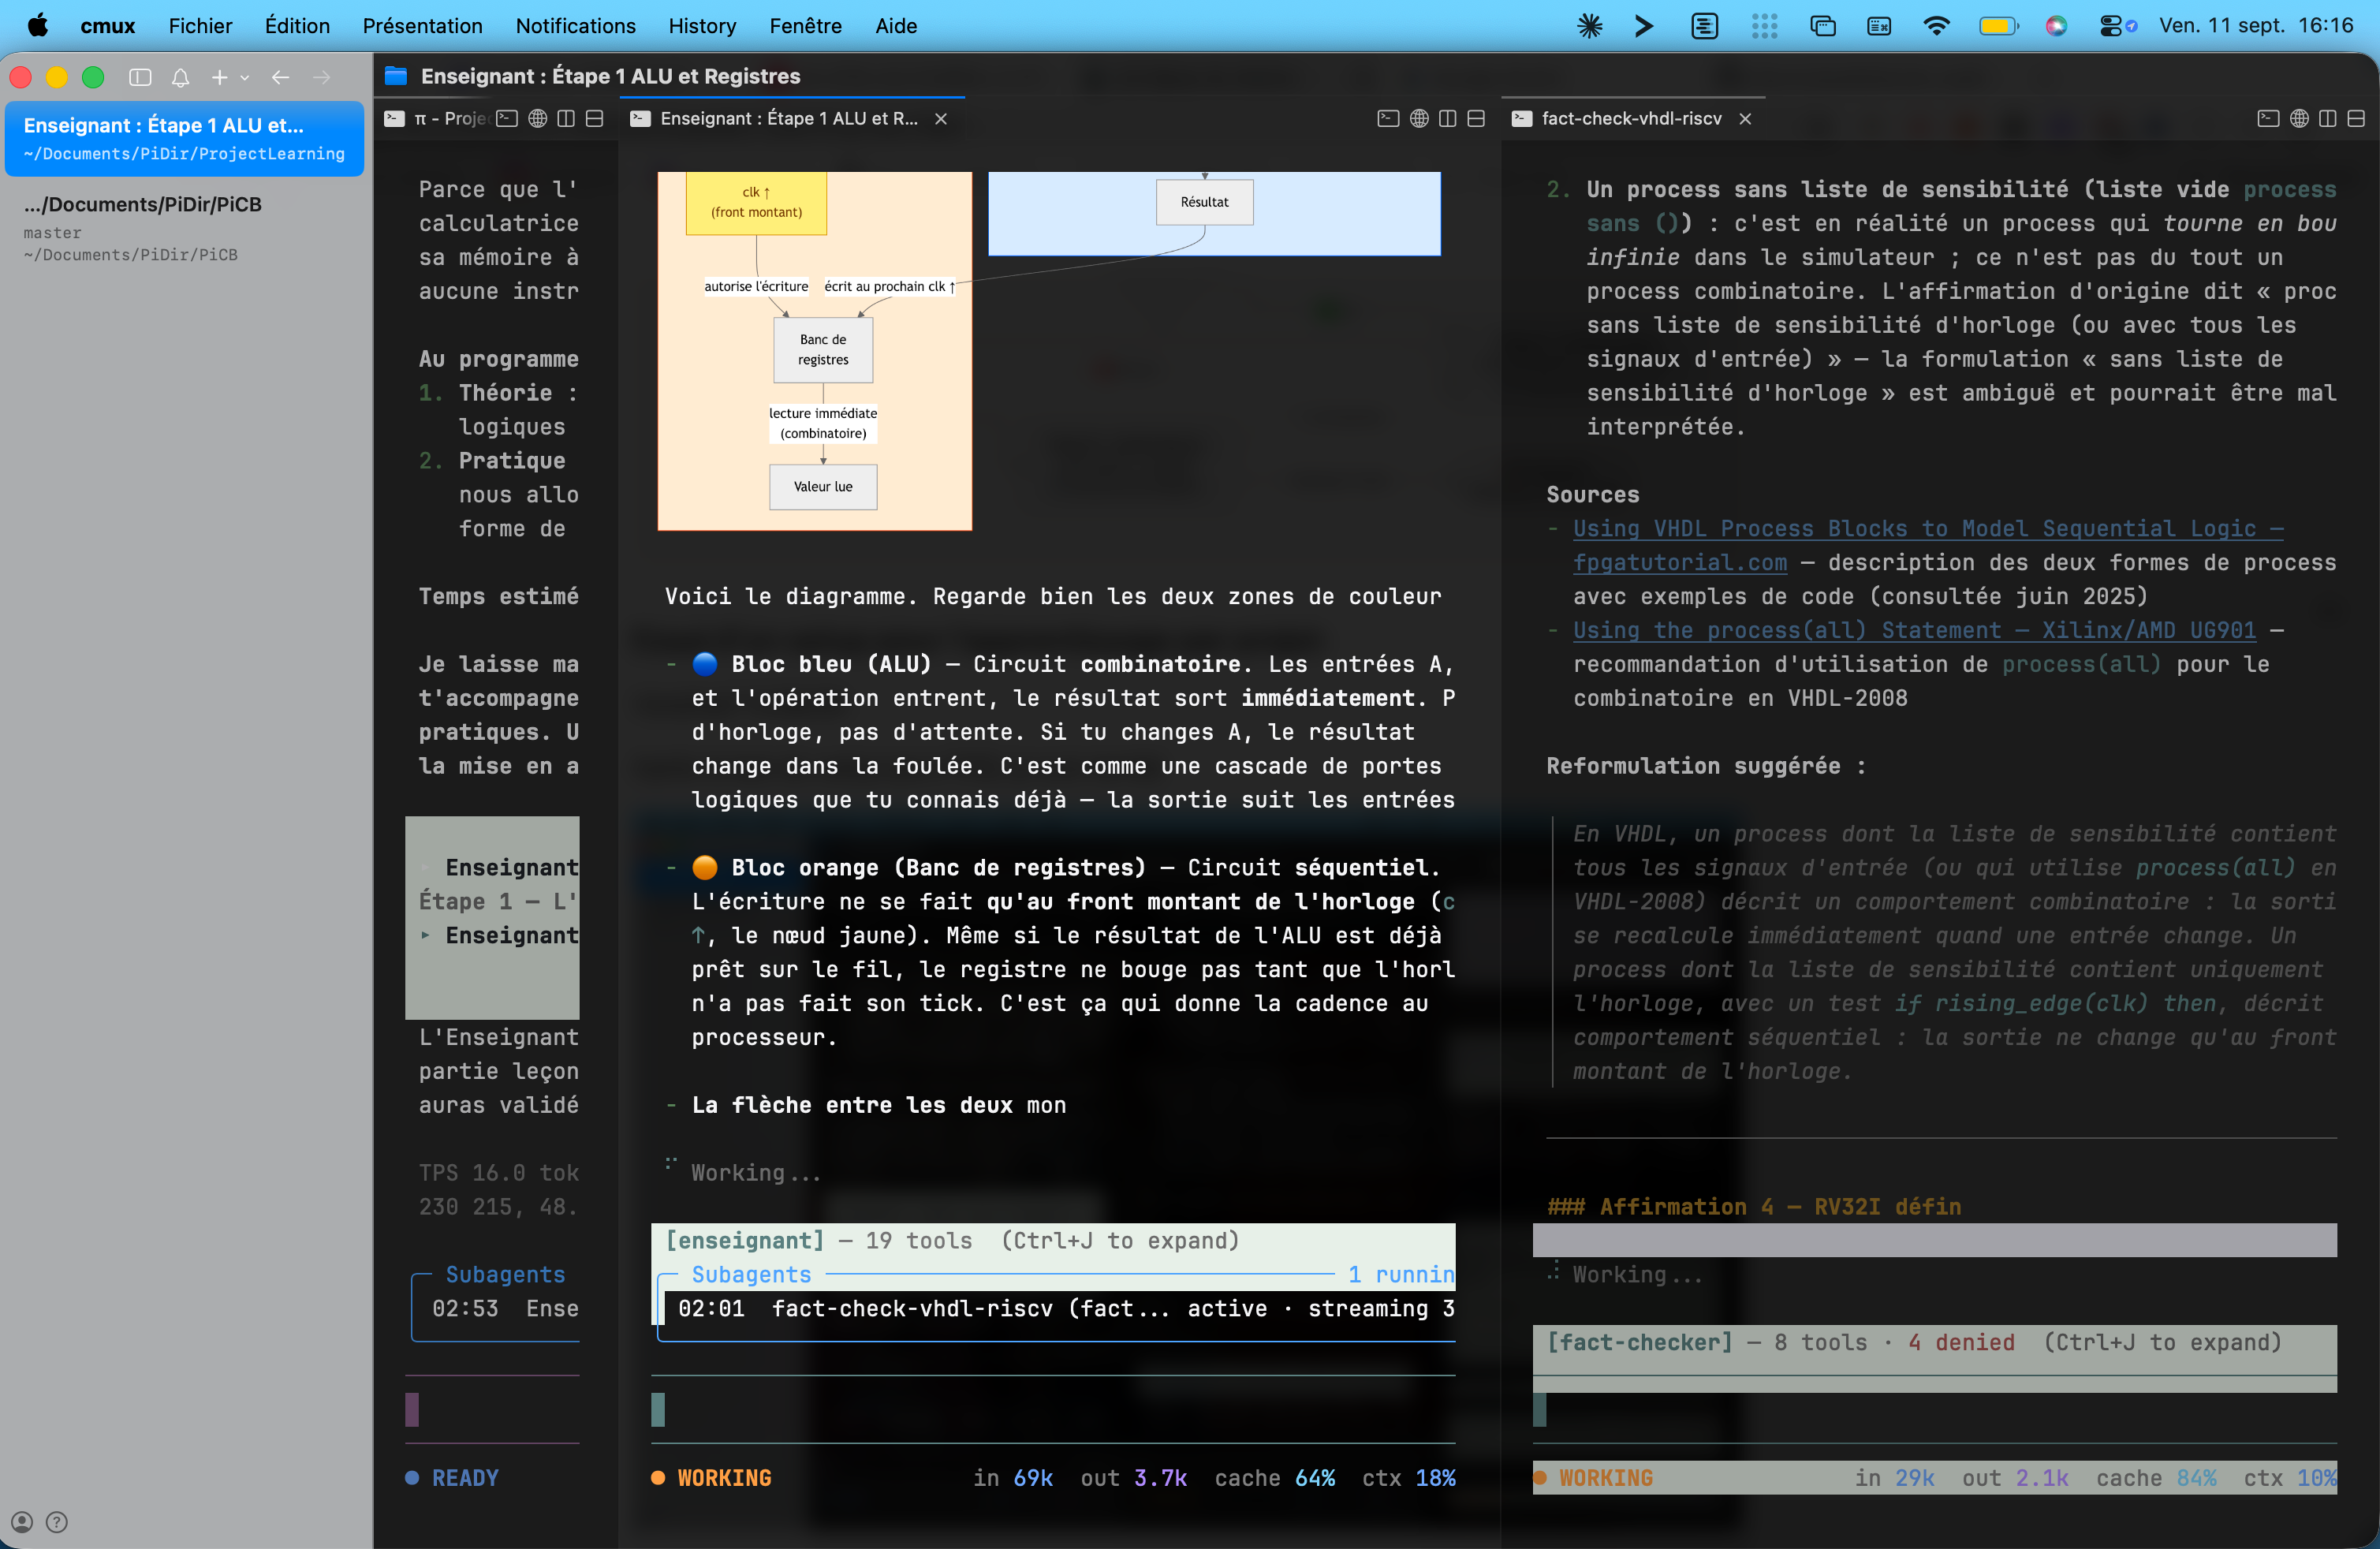Go back with the left arrow icon
Image resolution: width=2380 pixels, height=1549 pixels.
(x=281, y=77)
